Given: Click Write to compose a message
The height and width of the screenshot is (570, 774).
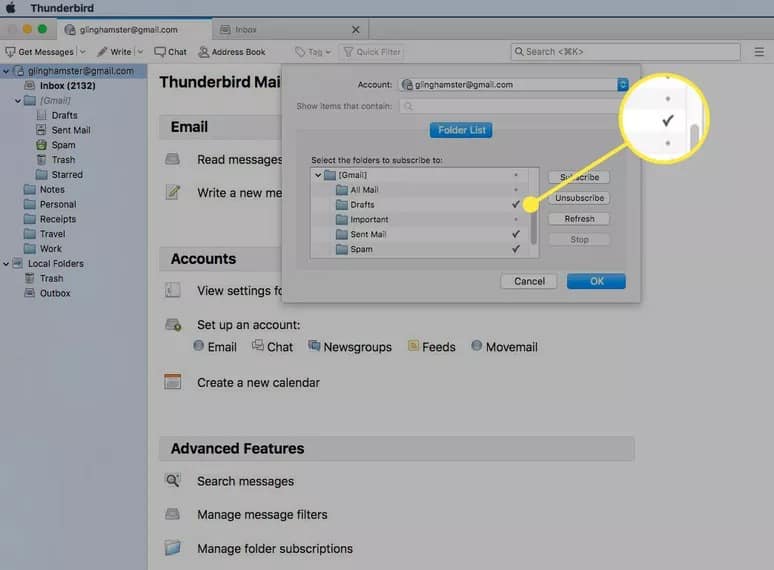Looking at the screenshot, I should tap(114, 52).
